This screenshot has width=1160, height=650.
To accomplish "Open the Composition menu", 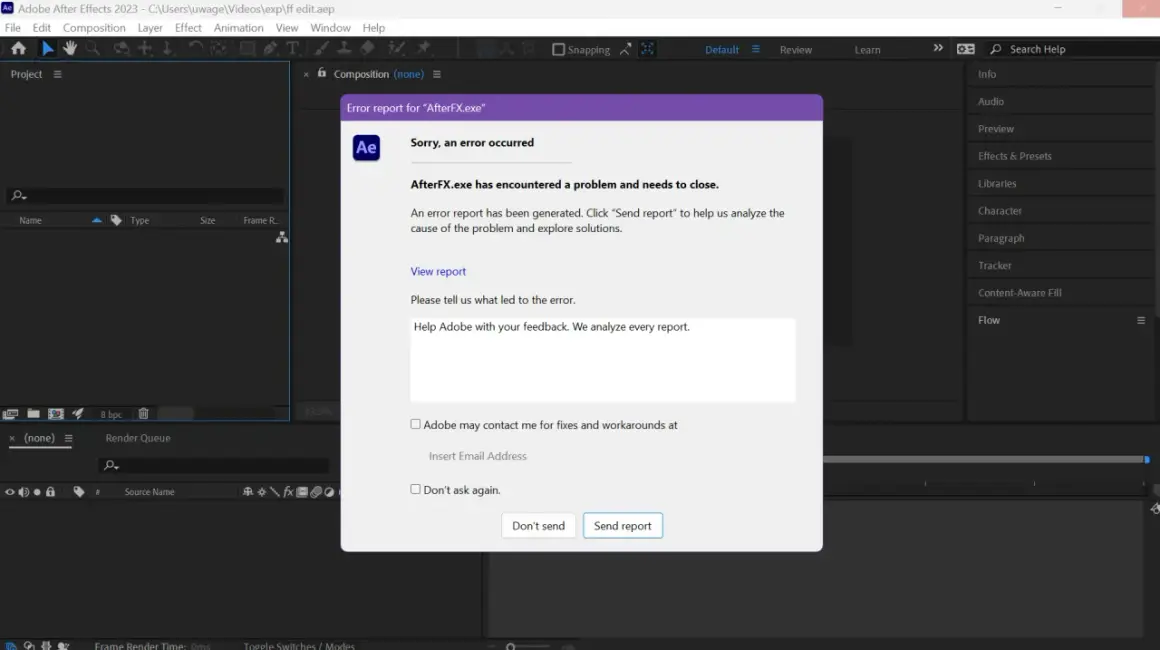I will 94,27.
